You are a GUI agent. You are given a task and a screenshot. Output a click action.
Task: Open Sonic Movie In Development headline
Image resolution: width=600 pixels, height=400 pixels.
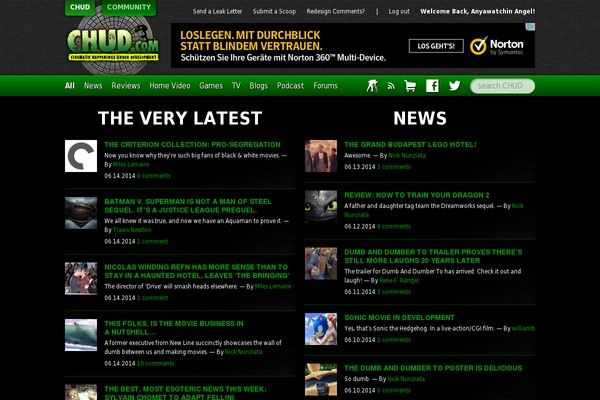pyautogui.click(x=399, y=318)
